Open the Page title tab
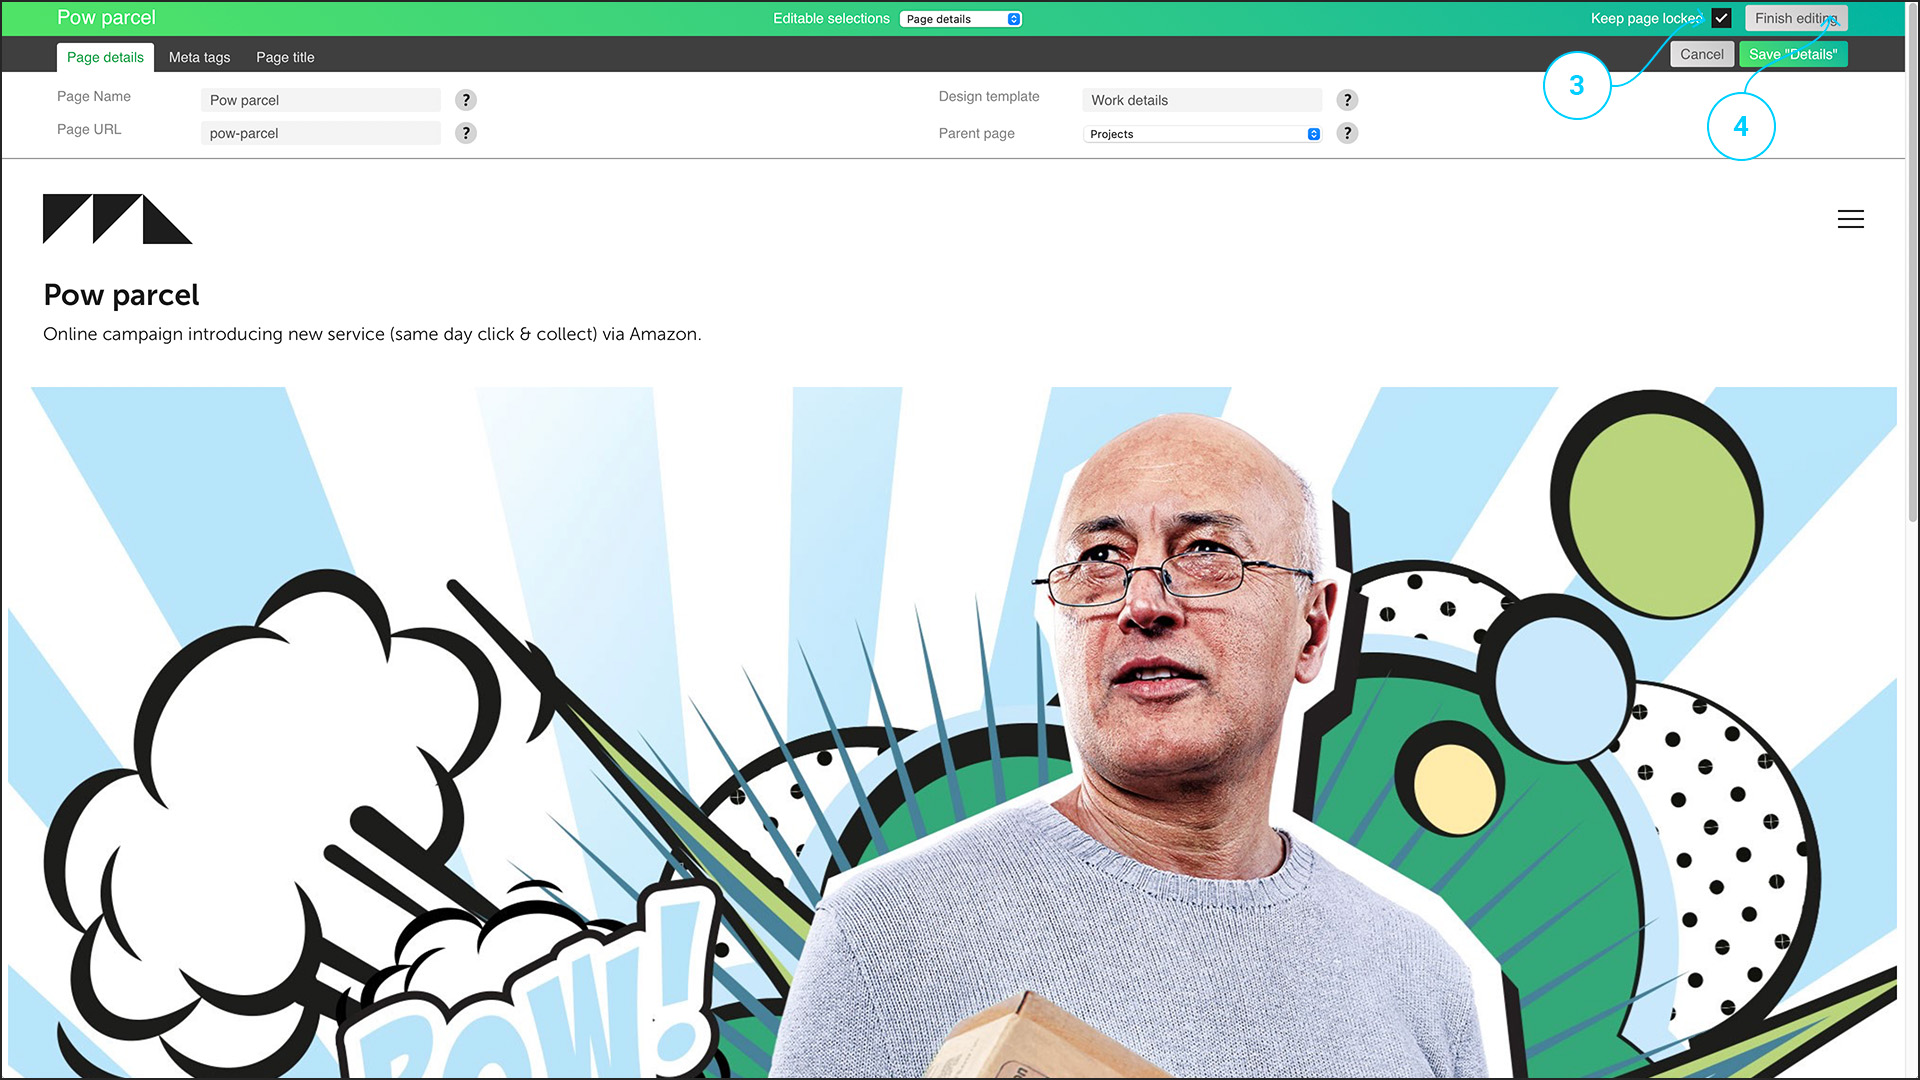Screen dimensions: 1920x1080 [x=285, y=57]
